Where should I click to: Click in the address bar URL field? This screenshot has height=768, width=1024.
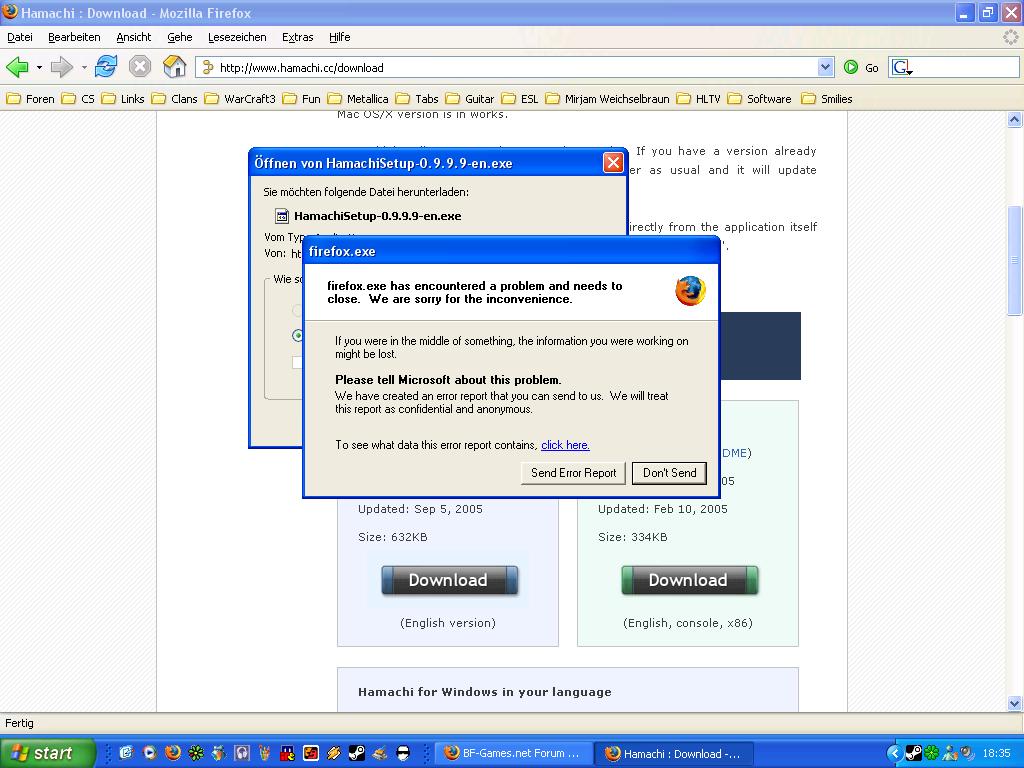[507, 67]
